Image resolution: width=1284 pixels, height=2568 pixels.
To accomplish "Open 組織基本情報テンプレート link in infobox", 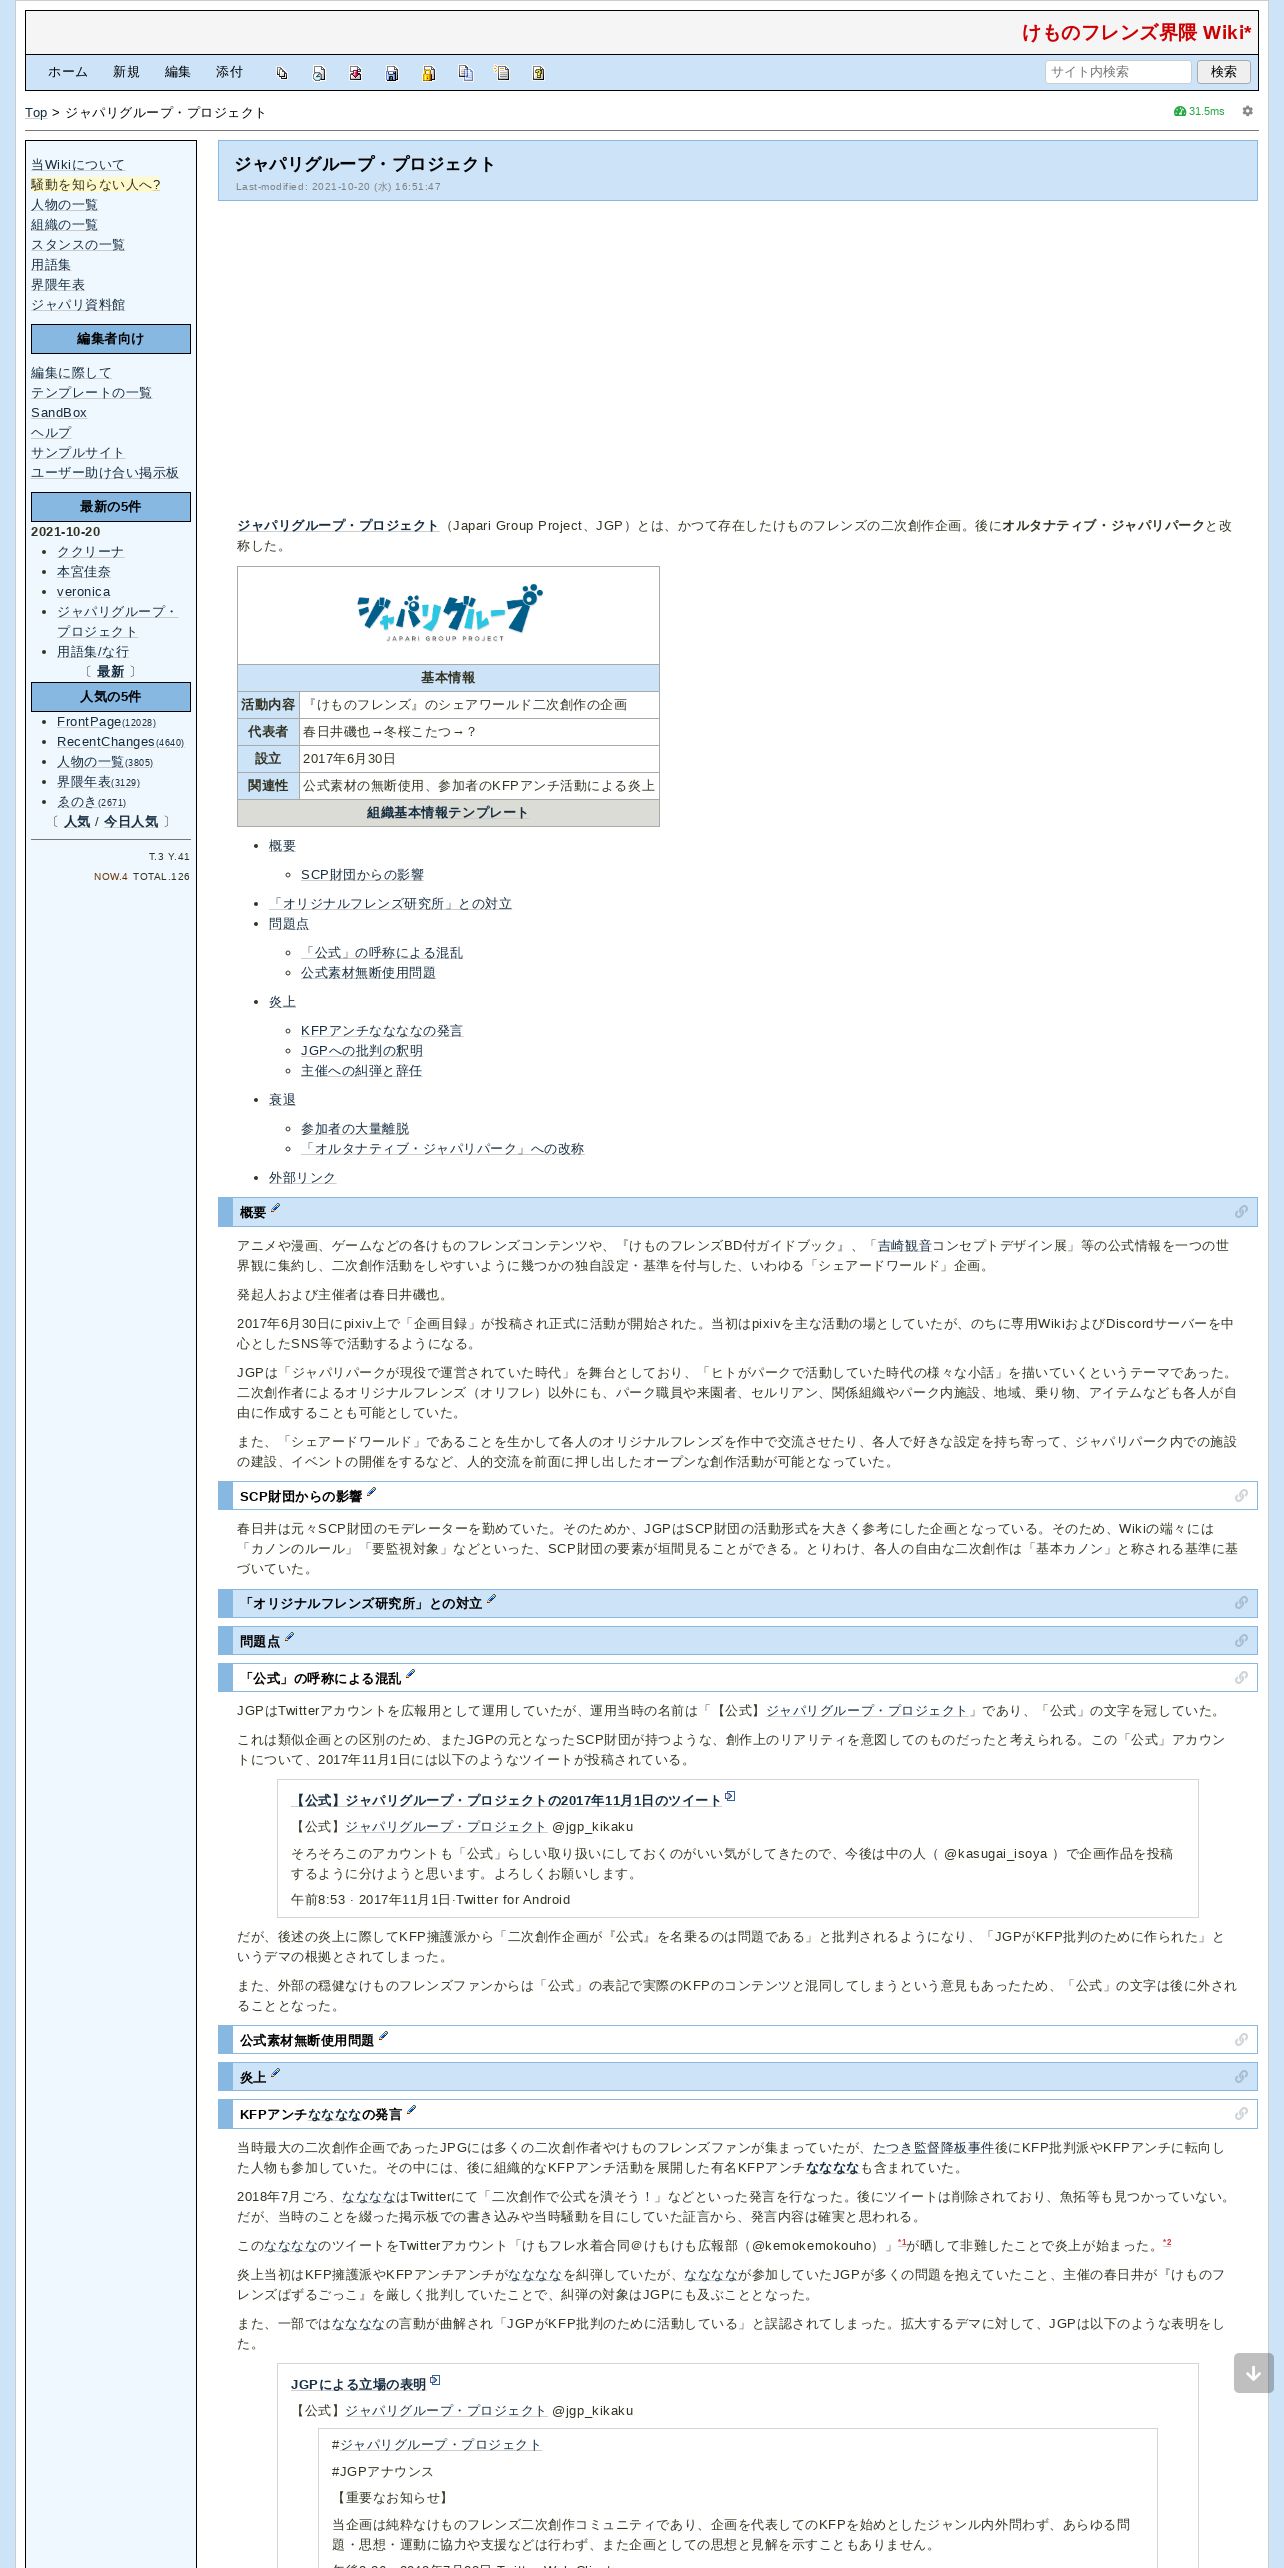I will [448, 813].
